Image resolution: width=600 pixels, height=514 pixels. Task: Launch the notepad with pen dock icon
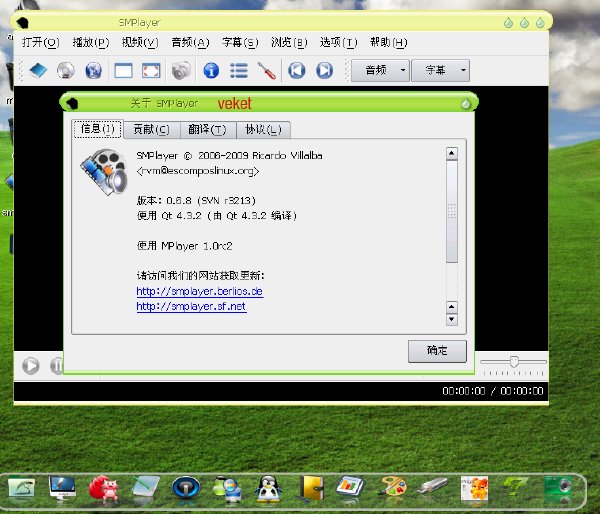[145, 487]
